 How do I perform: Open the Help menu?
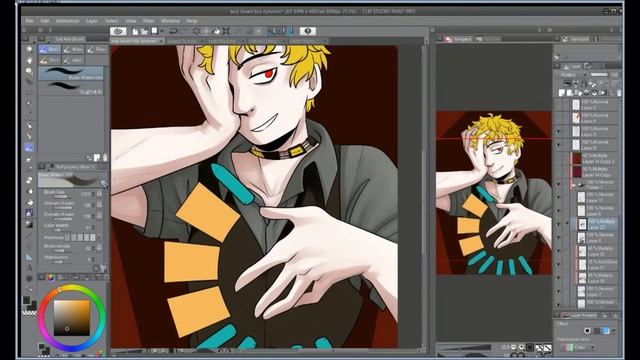tap(192, 20)
